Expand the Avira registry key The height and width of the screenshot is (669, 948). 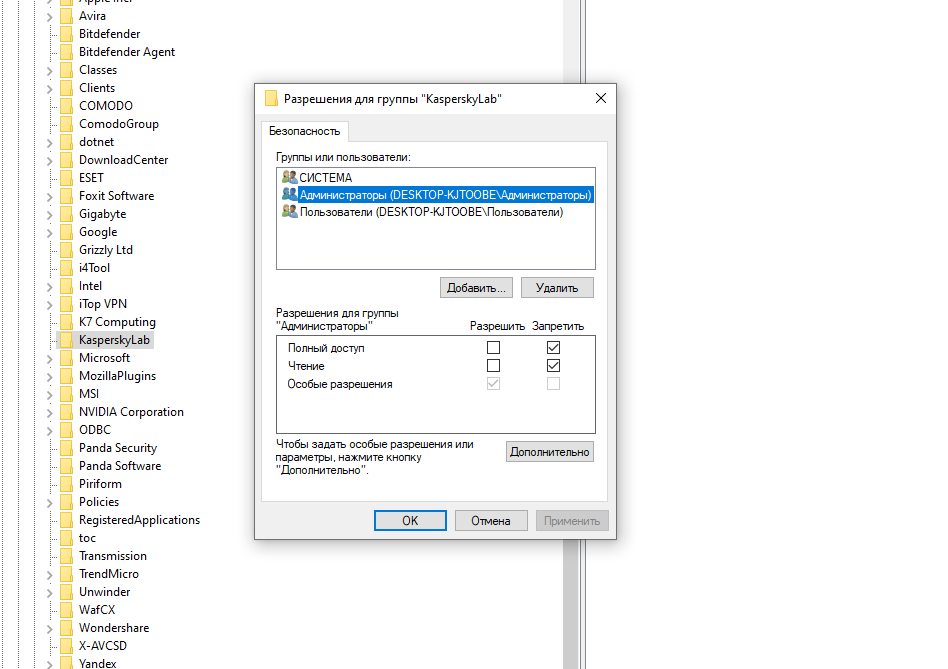coord(50,17)
